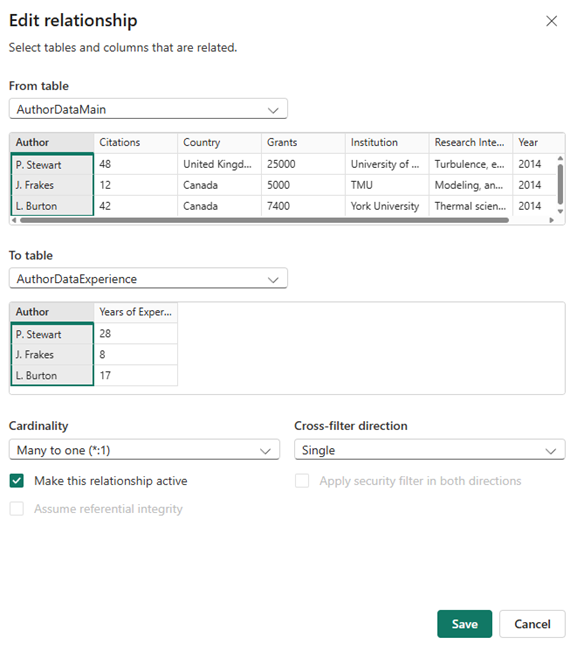Expand the Cross-filter direction dropdown
Screen dimensions: 577x651
(430, 450)
